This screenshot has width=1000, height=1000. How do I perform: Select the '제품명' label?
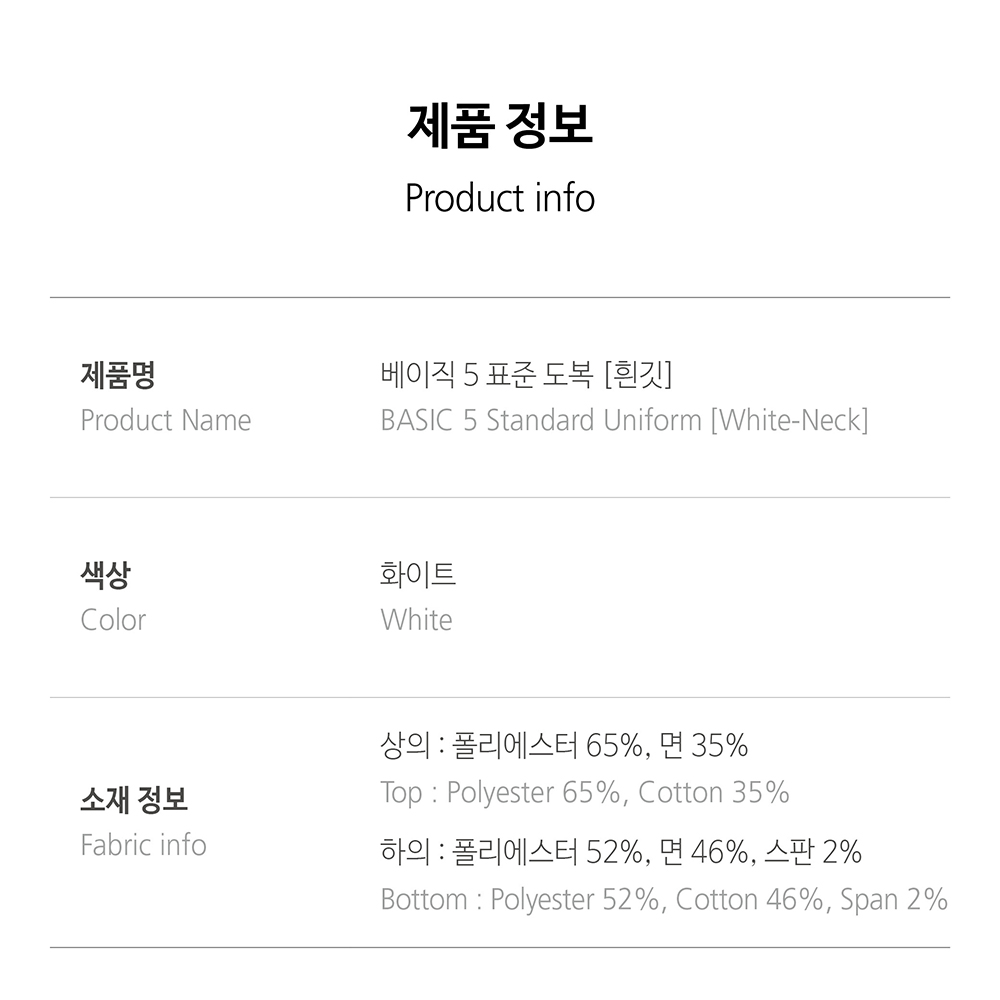tap(118, 374)
